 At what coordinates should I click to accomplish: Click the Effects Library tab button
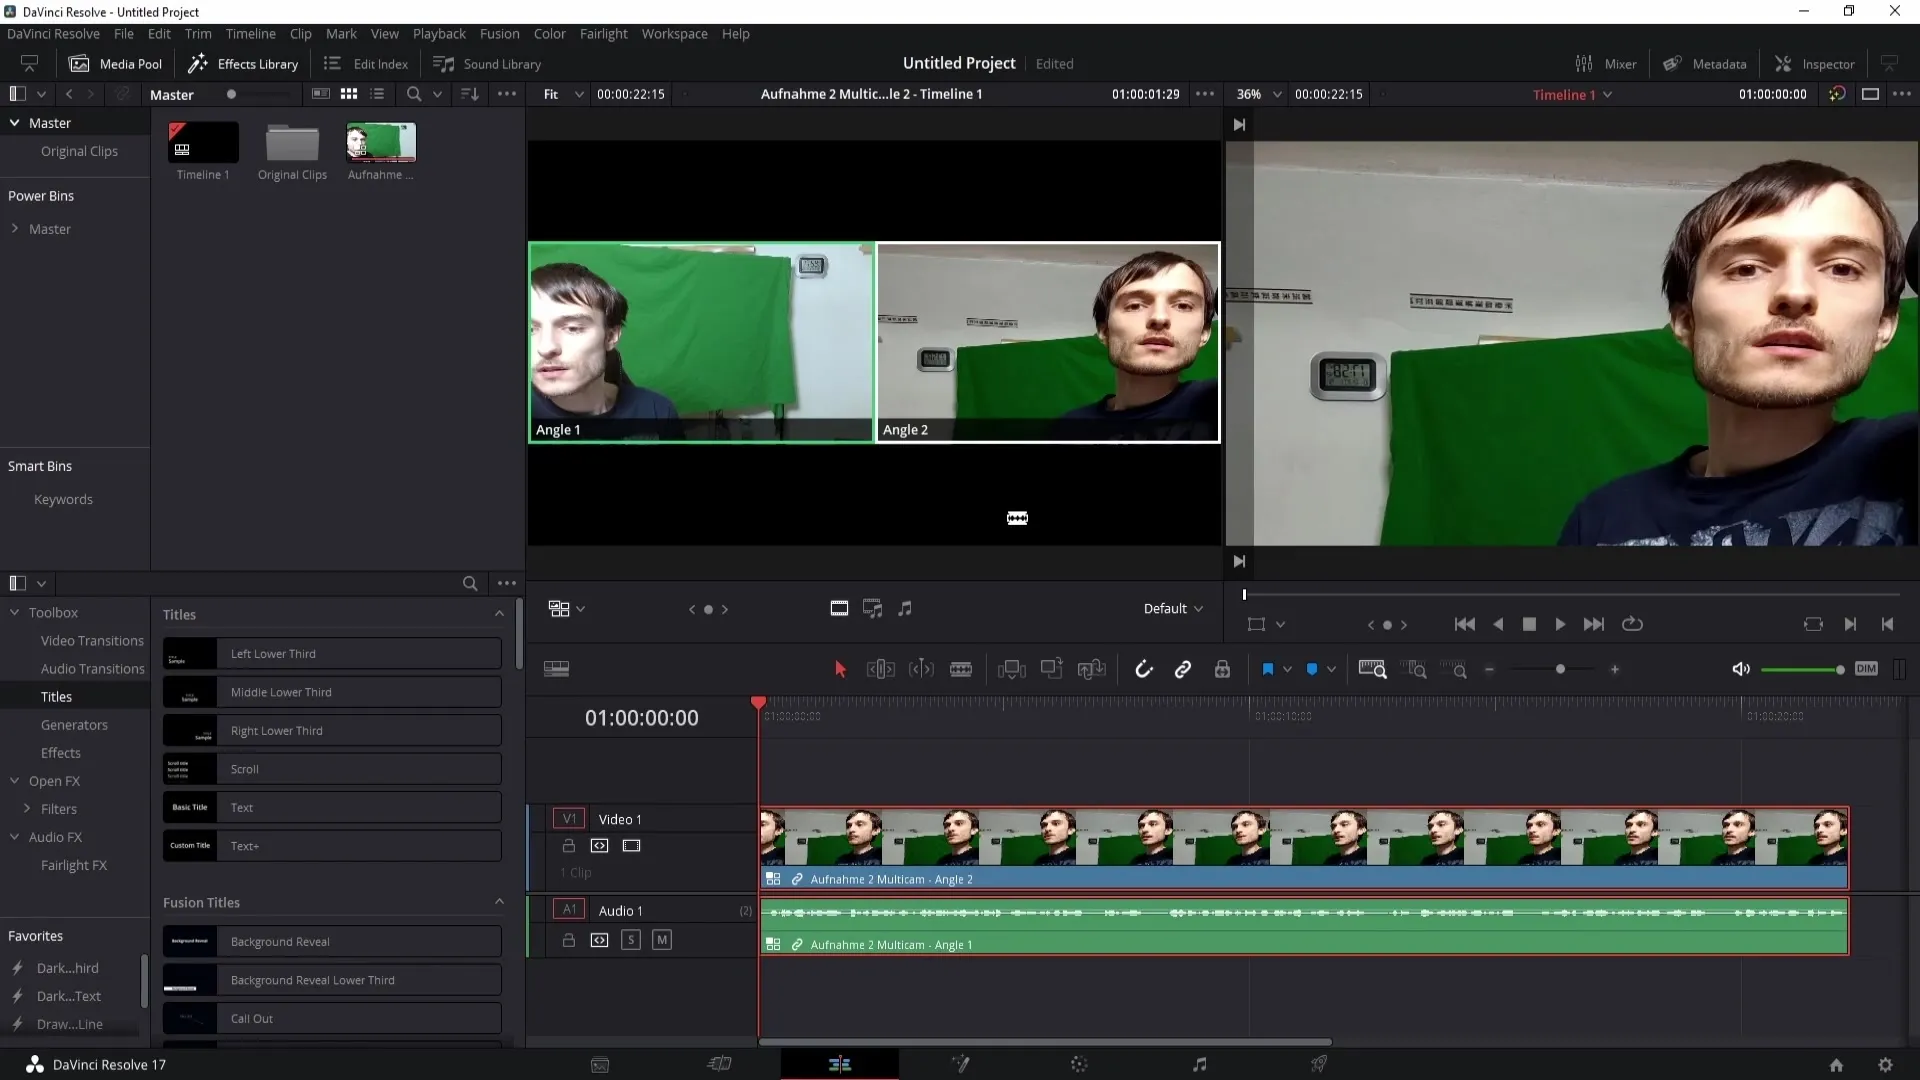tap(241, 63)
